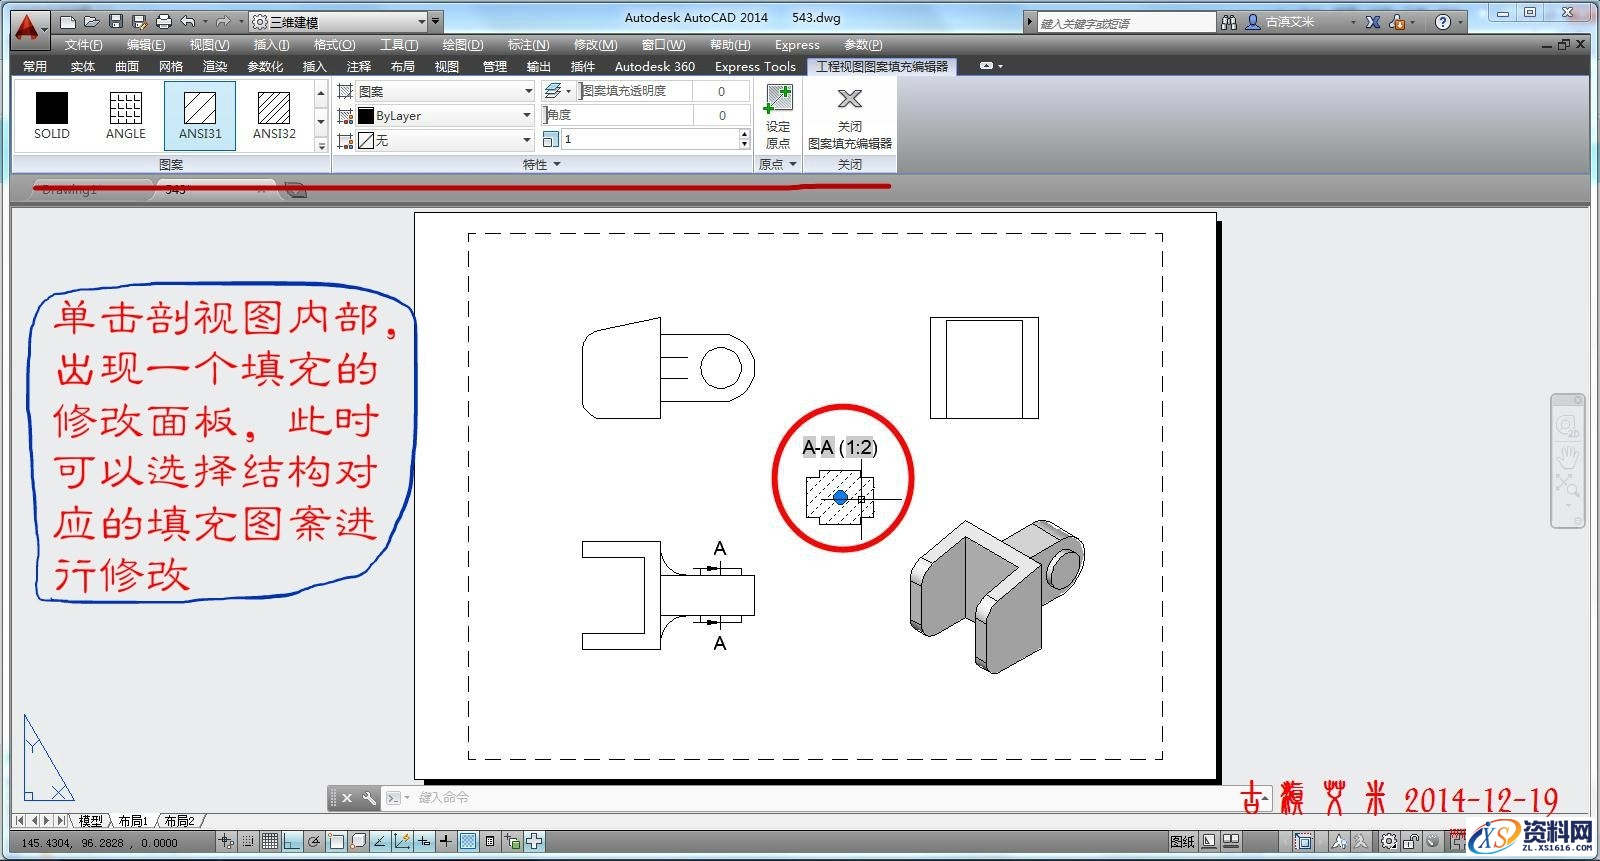Image resolution: width=1600 pixels, height=861 pixels.
Task: Click the binoculars search icon
Action: coord(1229,22)
